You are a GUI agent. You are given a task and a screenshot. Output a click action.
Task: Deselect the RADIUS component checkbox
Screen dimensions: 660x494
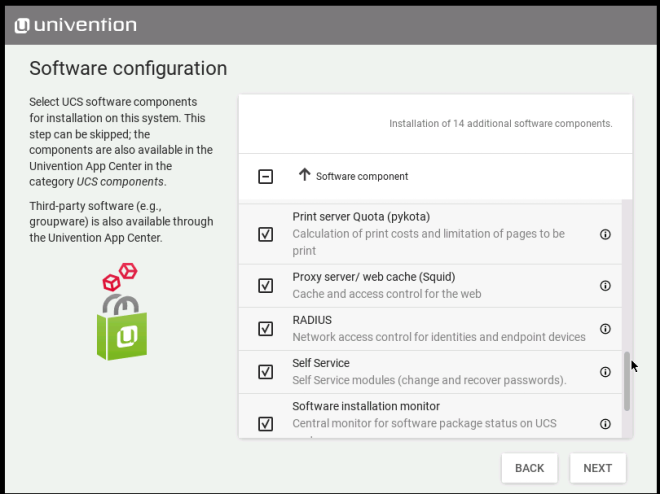[266, 329]
